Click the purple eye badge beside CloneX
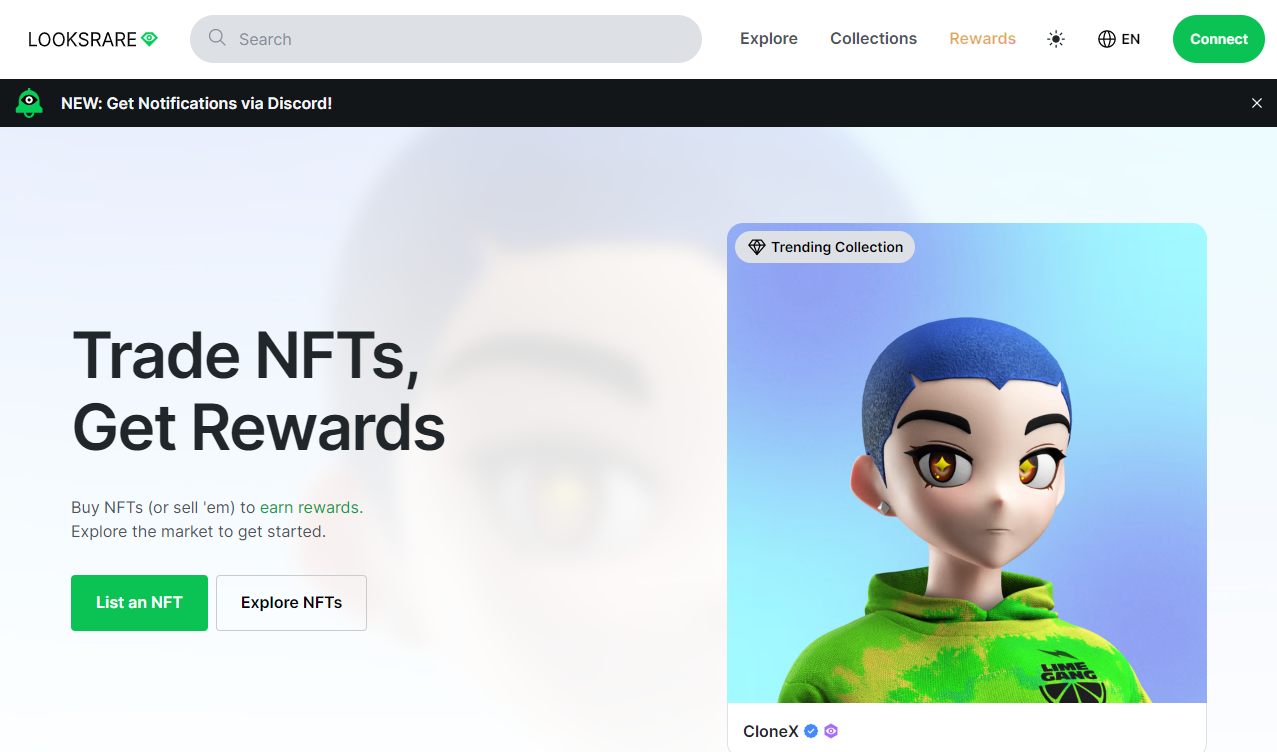This screenshot has height=752, width=1277. point(831,731)
